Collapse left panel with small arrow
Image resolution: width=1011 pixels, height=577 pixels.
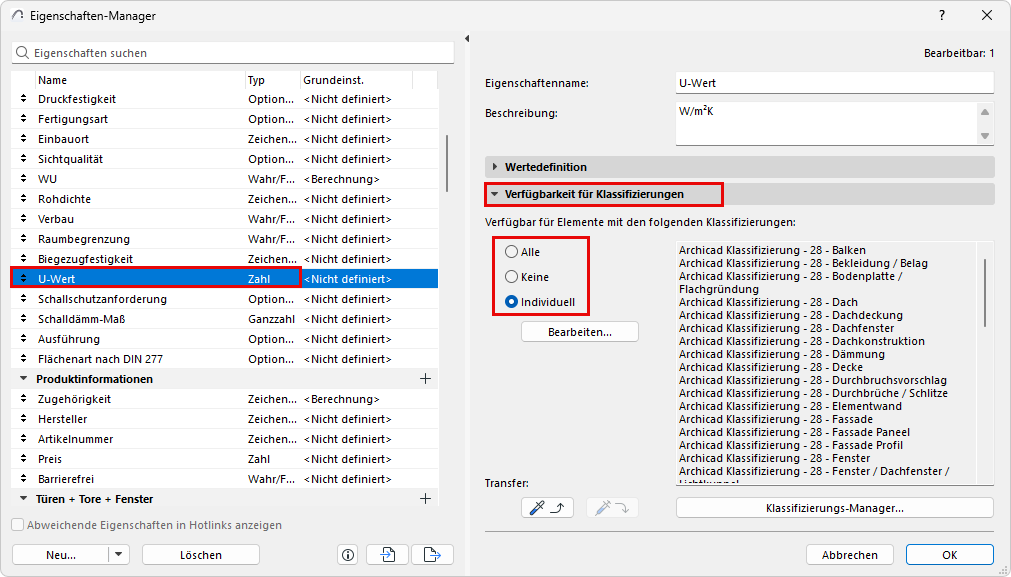pyautogui.click(x=467, y=39)
